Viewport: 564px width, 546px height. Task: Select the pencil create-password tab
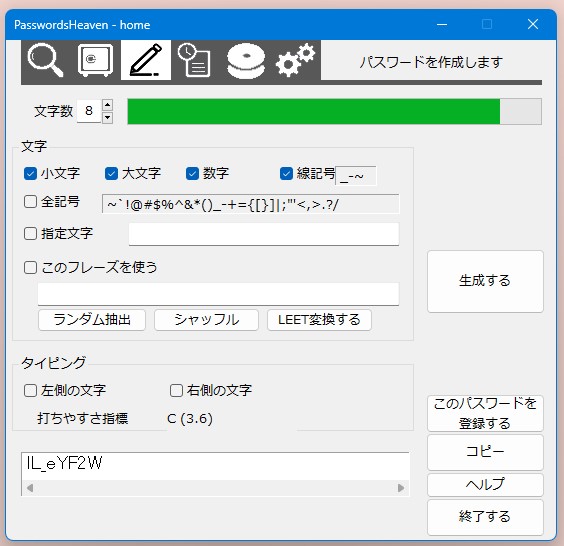[146, 60]
